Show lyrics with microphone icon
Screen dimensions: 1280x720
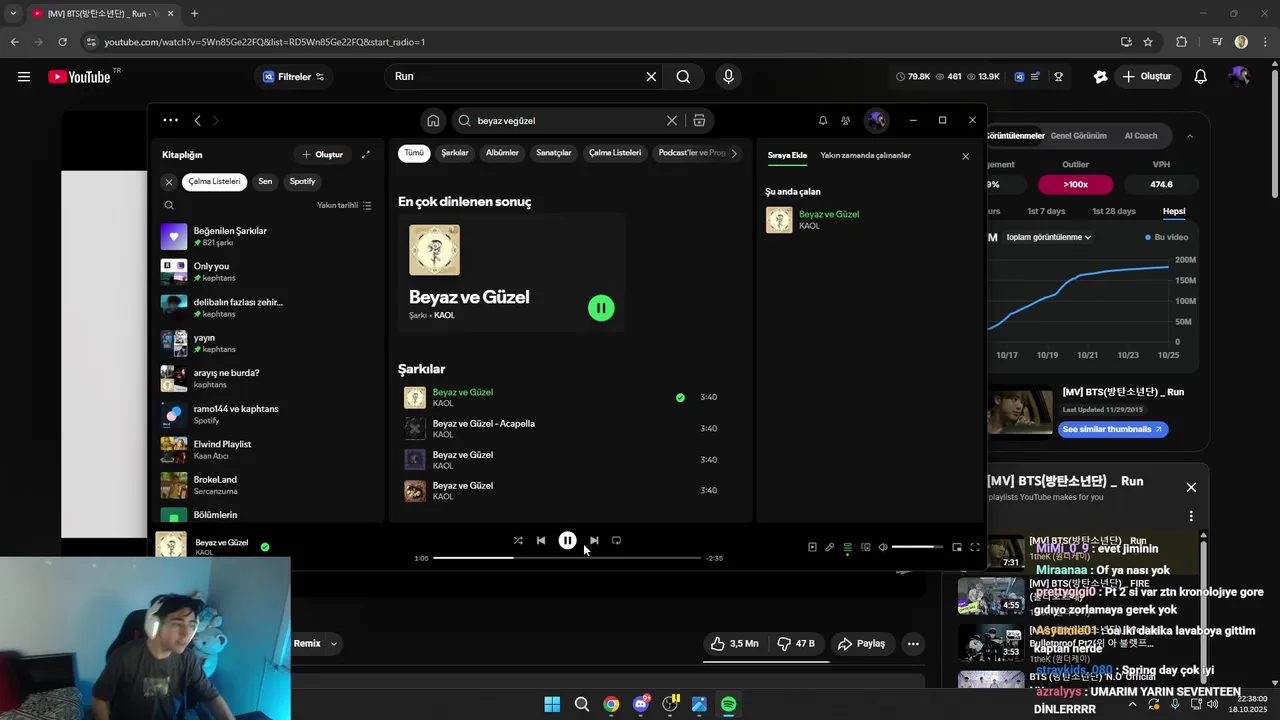point(830,547)
